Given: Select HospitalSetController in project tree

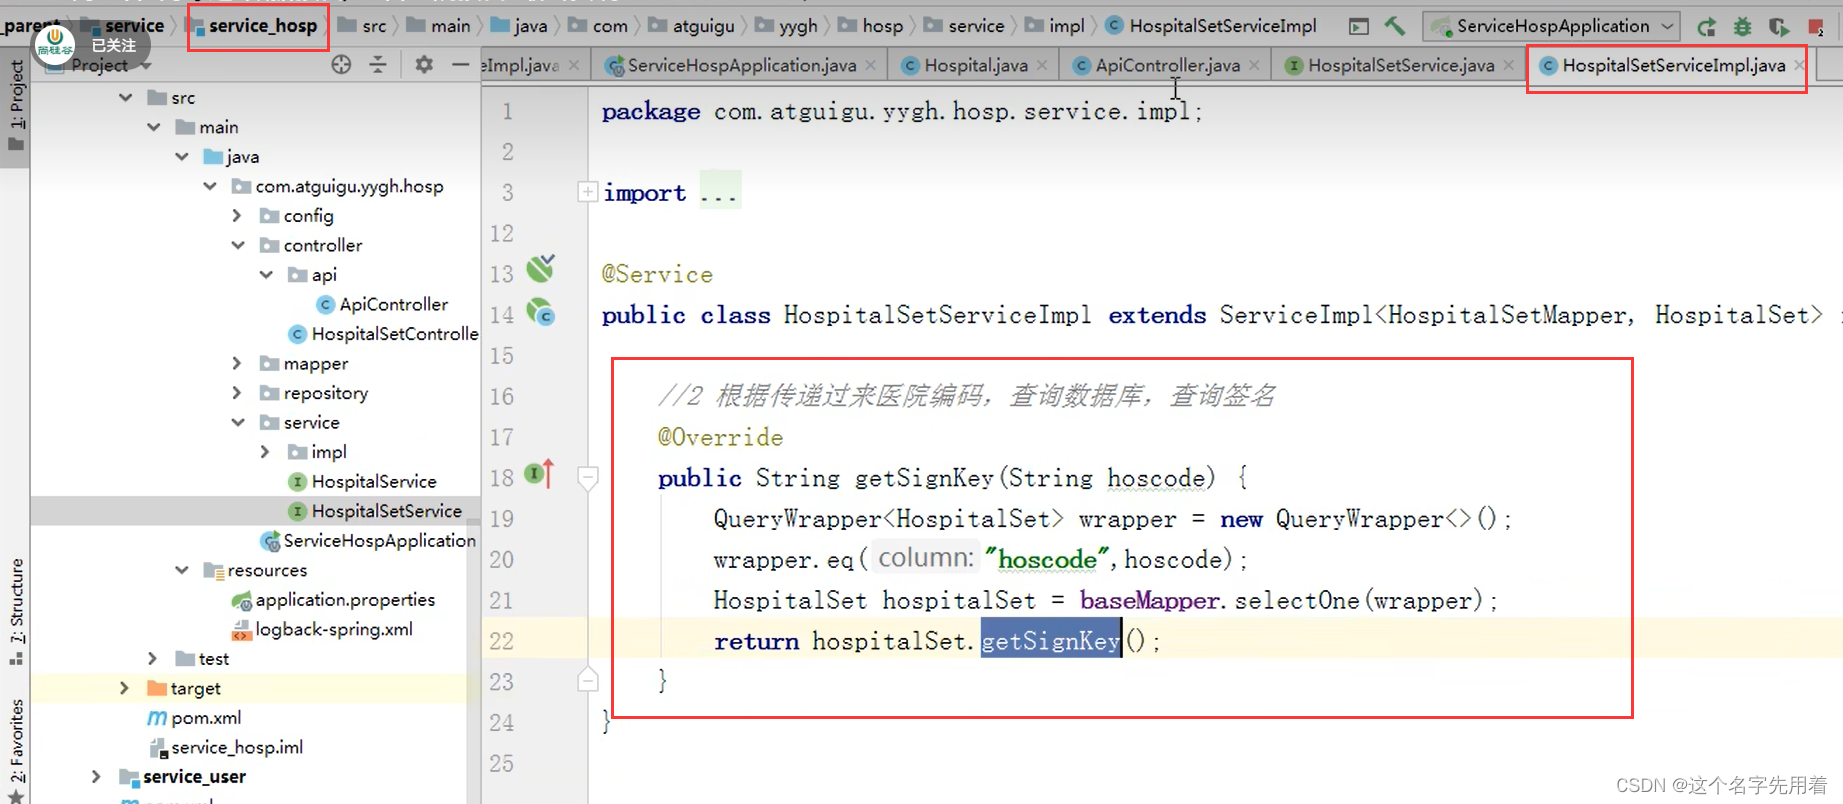Looking at the screenshot, I should tap(394, 334).
